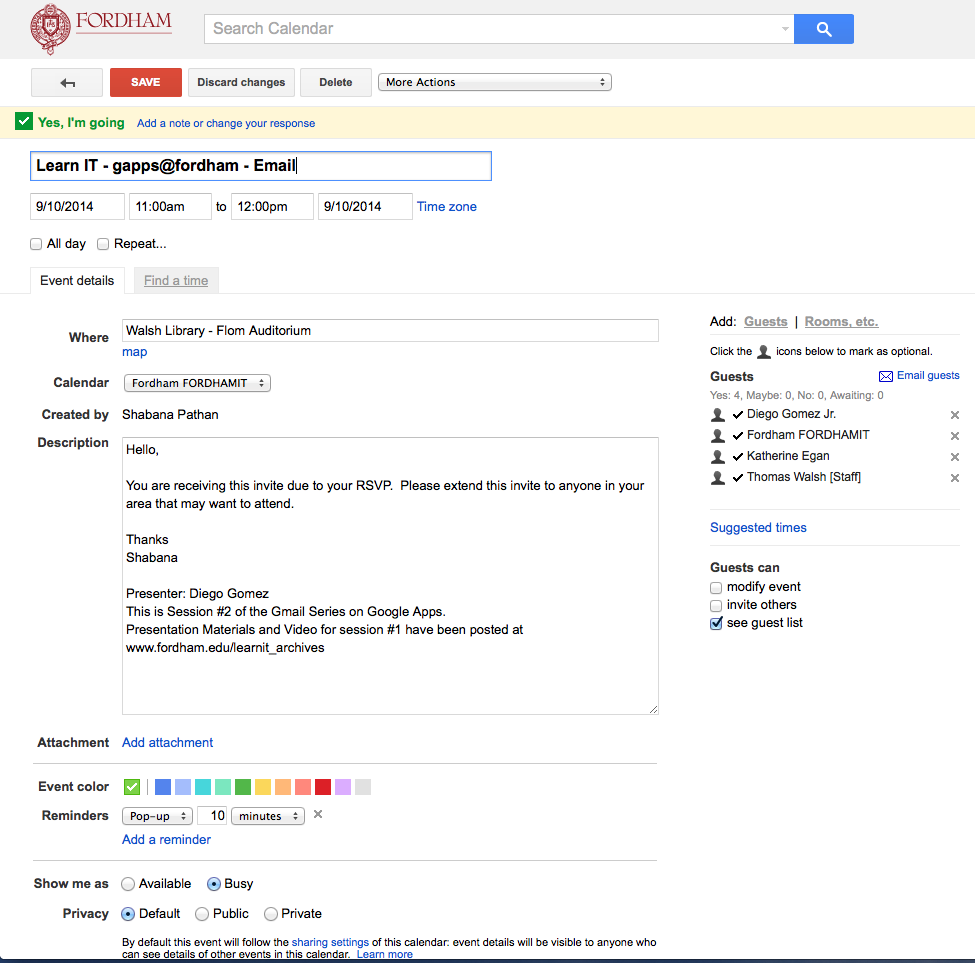Select the checked default event color

132,787
